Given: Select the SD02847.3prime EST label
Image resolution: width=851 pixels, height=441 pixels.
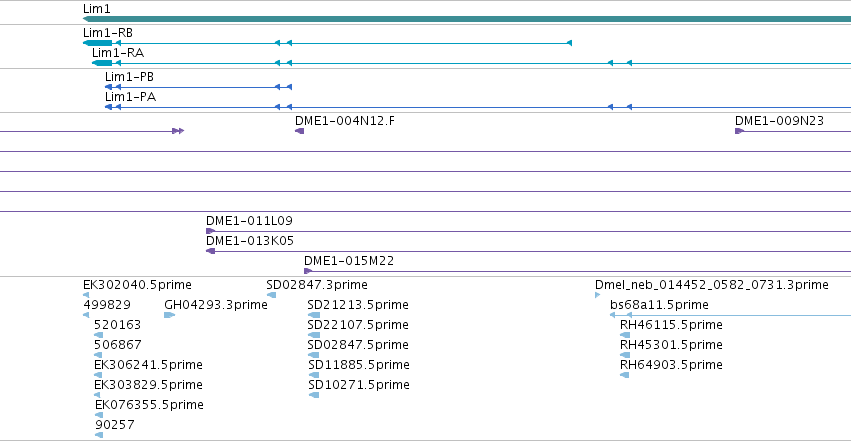Looking at the screenshot, I should pyautogui.click(x=317, y=285).
